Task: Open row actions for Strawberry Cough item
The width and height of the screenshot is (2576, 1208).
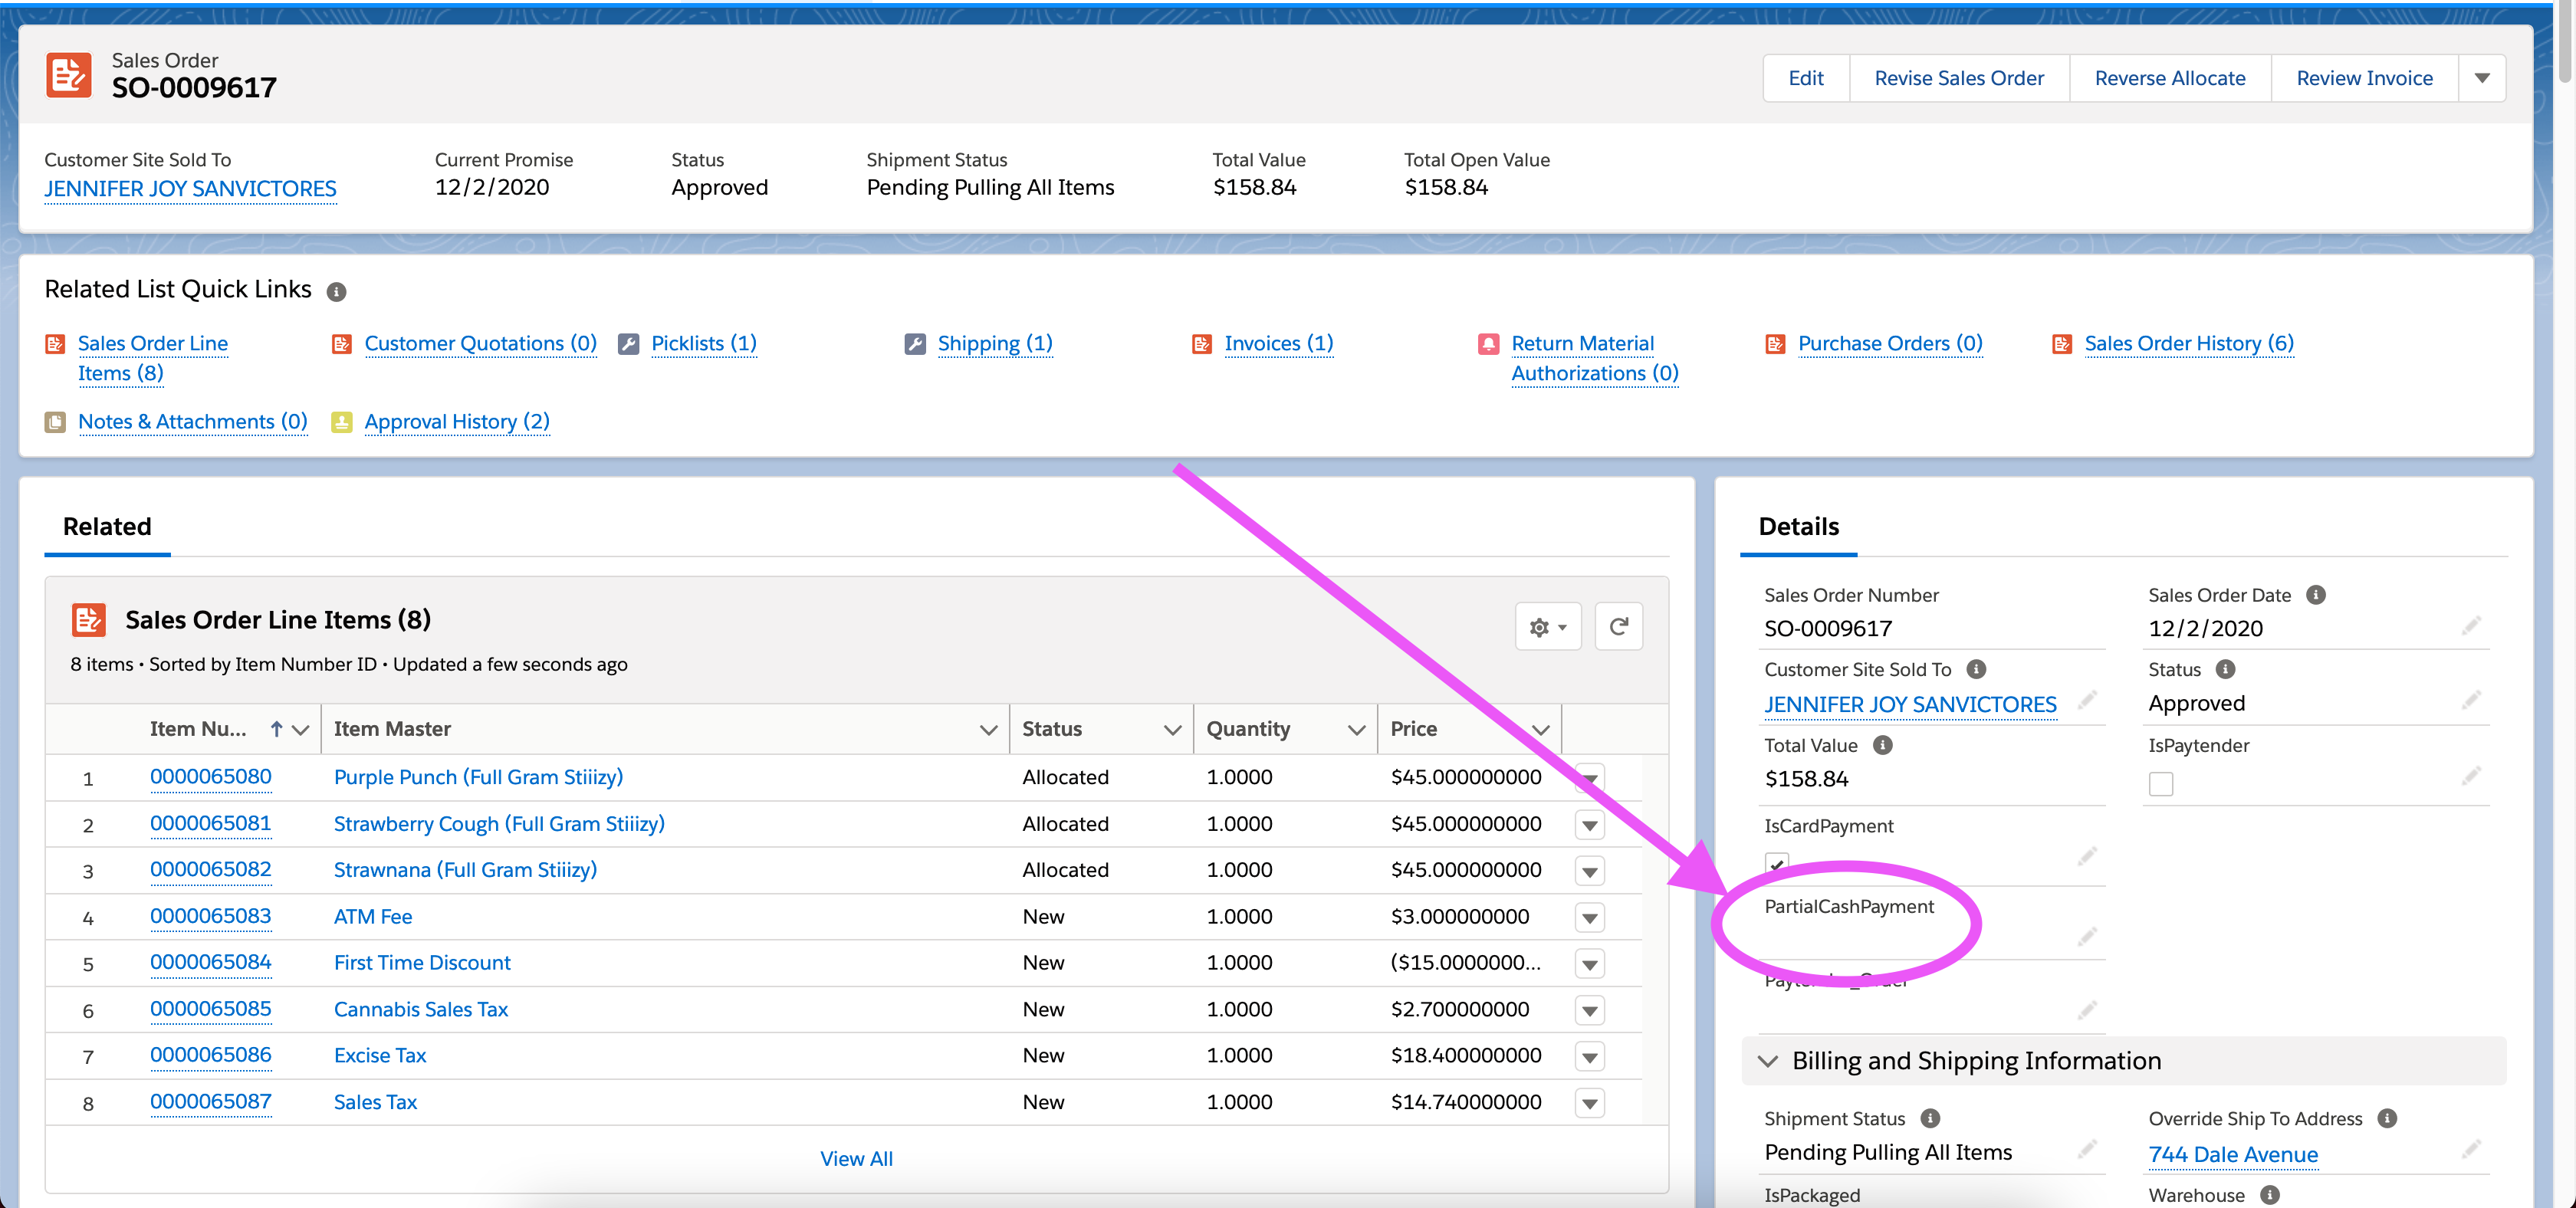Action: pyautogui.click(x=1590, y=825)
